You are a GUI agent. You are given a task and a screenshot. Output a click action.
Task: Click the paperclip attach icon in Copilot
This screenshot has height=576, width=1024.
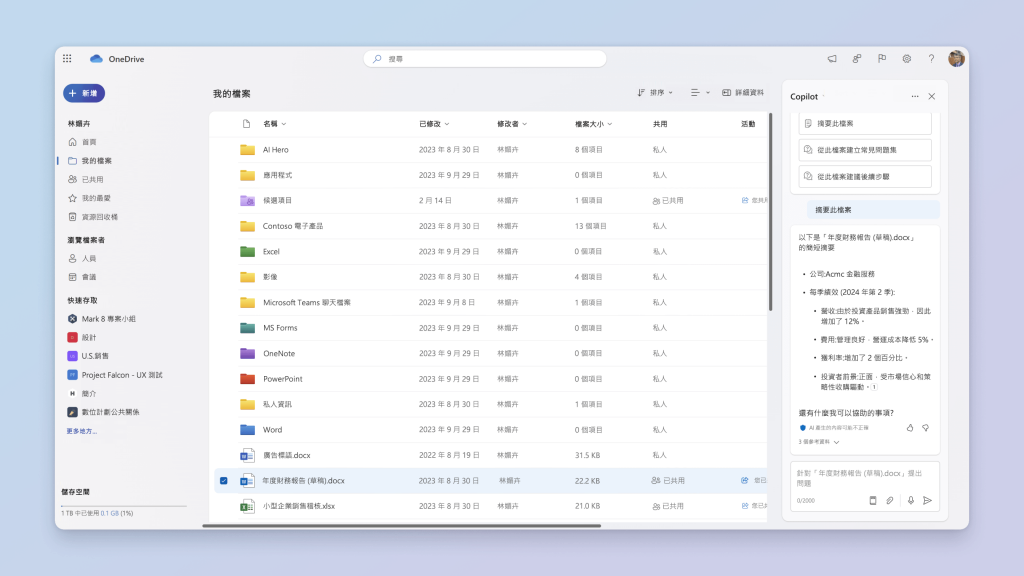pyautogui.click(x=889, y=501)
